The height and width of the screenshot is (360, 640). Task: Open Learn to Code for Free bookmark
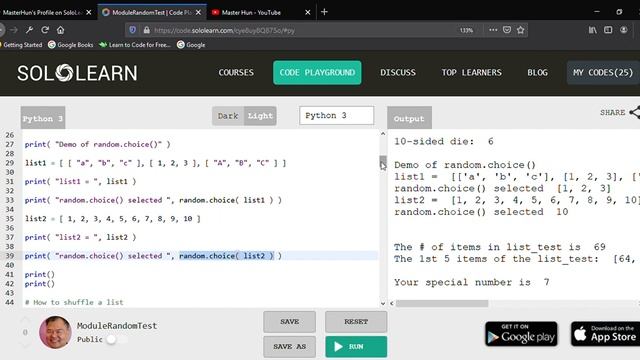[x=135, y=45]
